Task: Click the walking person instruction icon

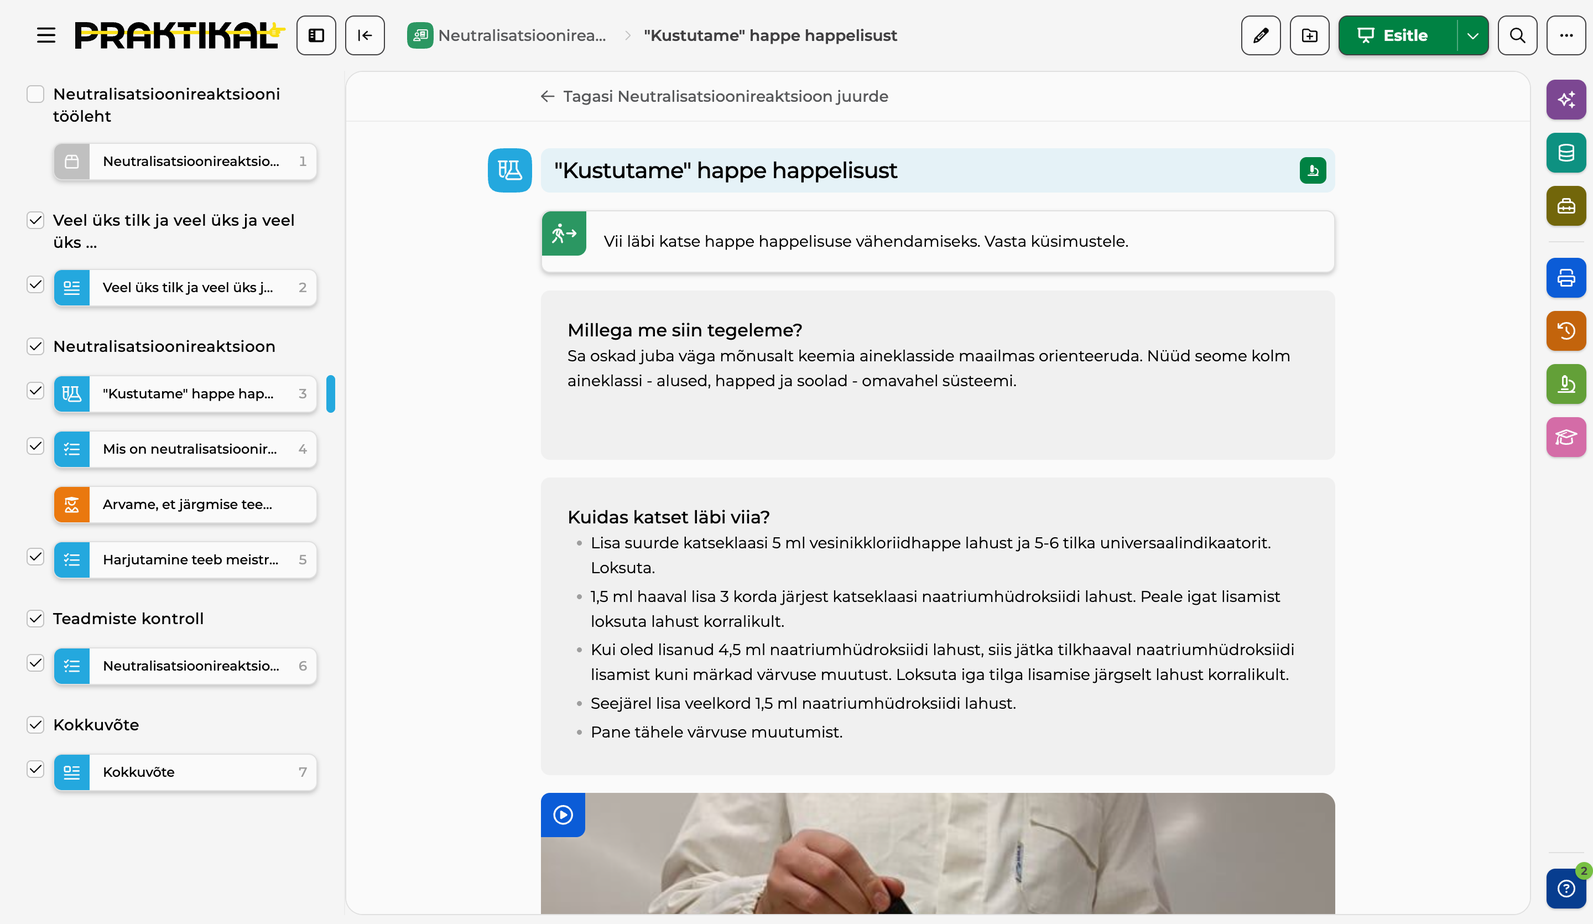Action: point(564,234)
